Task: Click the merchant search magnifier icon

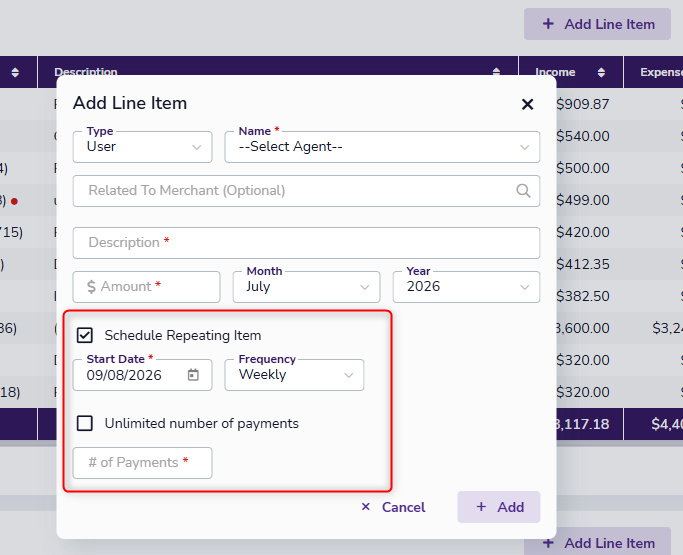Action: point(523,191)
